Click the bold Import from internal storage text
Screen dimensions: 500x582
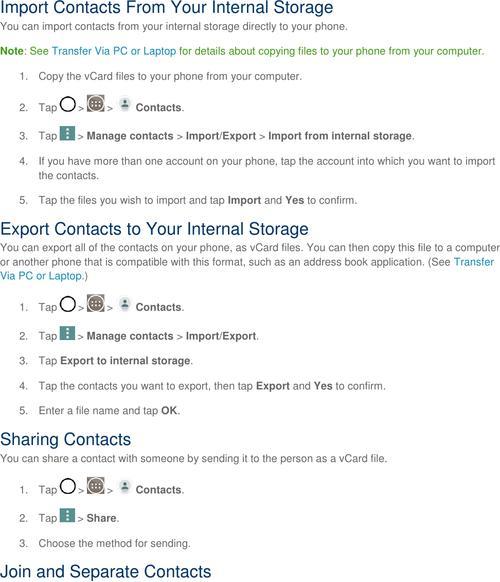click(340, 136)
